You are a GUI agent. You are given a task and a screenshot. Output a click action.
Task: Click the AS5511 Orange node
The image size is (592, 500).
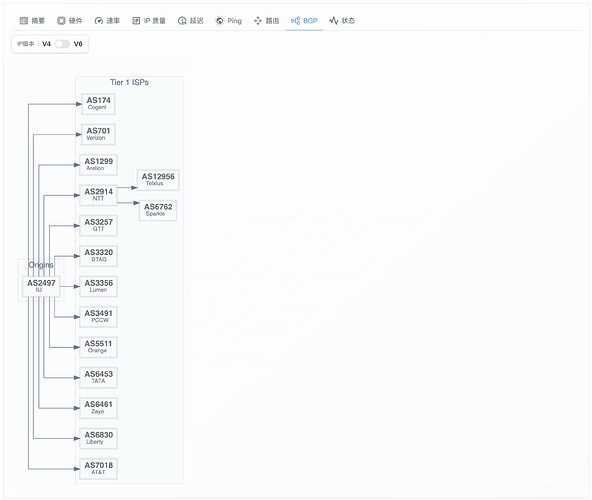point(99,347)
